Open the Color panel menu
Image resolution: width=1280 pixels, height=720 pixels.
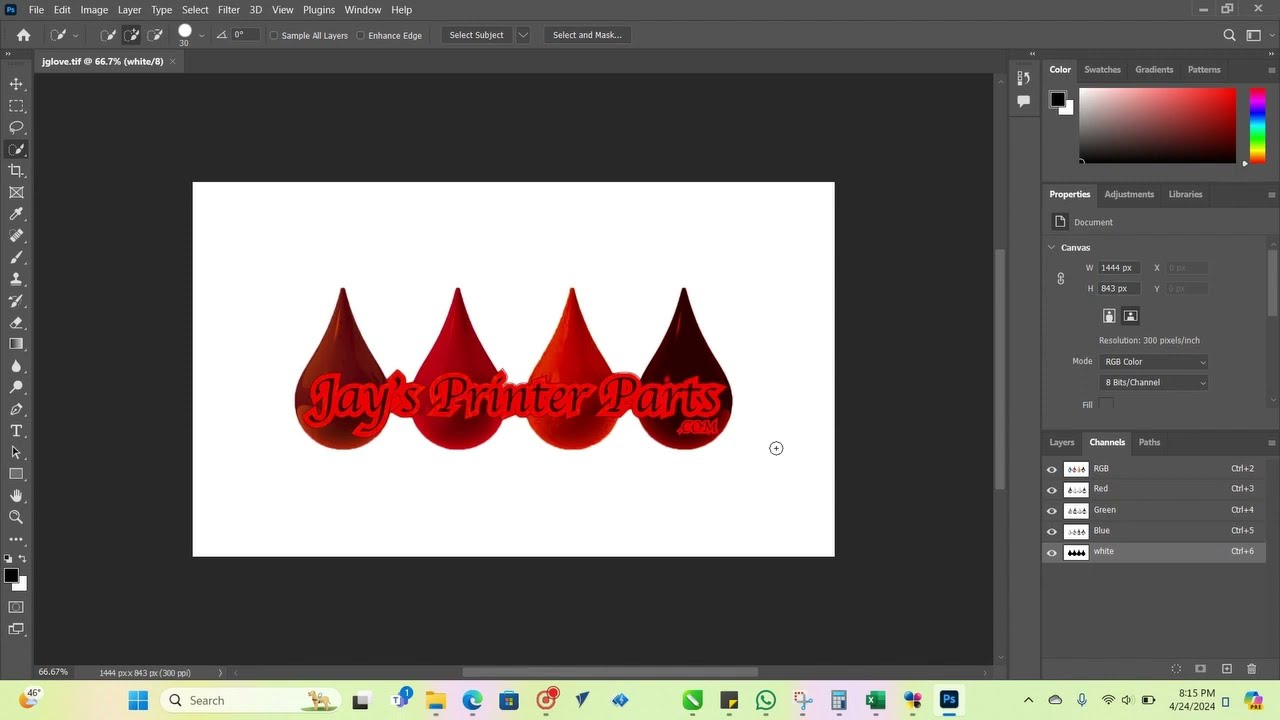point(1271,70)
